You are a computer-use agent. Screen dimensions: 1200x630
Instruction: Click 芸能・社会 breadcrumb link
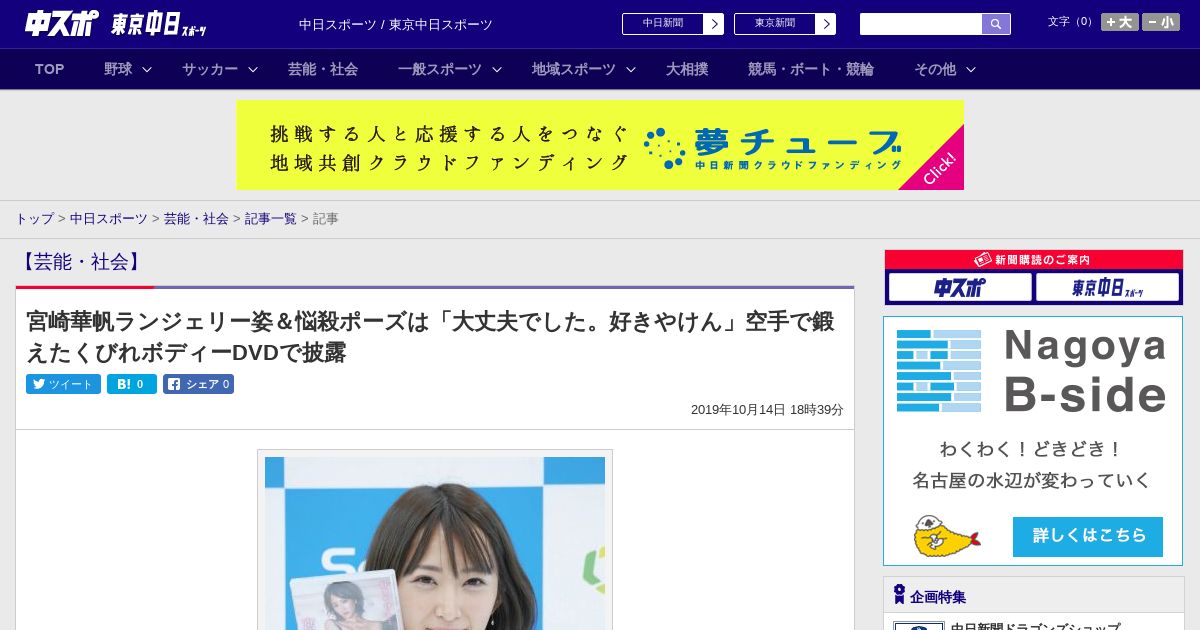tap(196, 218)
